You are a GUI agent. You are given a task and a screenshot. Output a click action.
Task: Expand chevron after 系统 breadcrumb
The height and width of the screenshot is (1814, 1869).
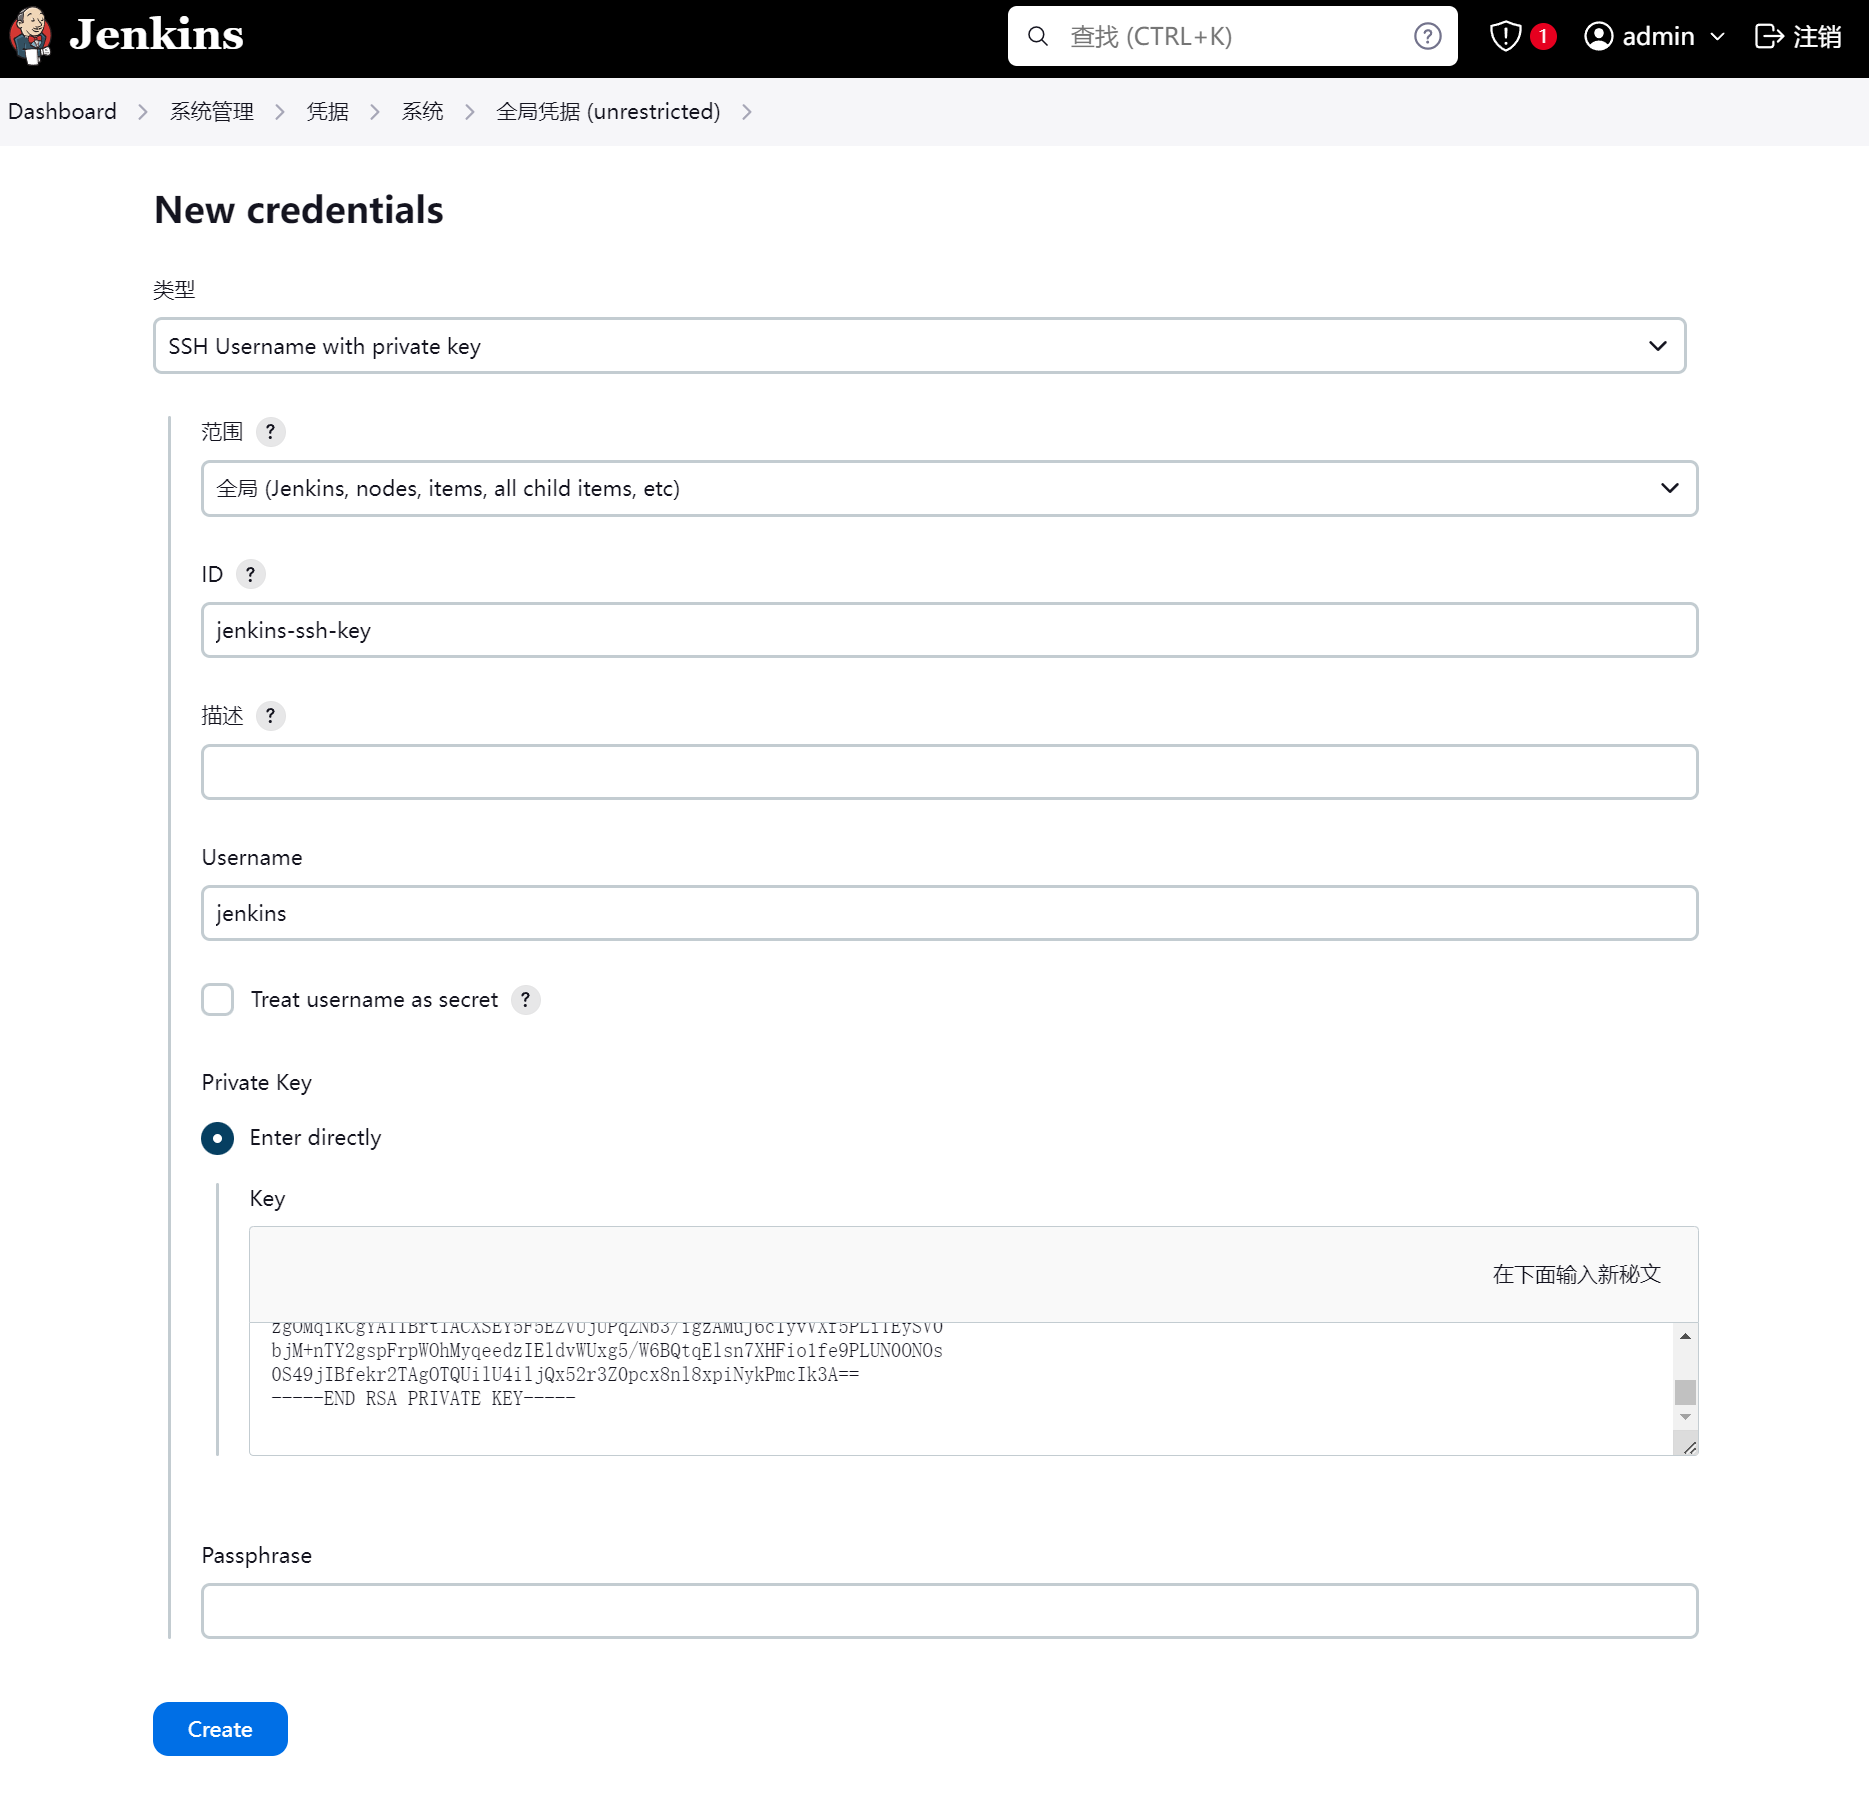coord(470,112)
